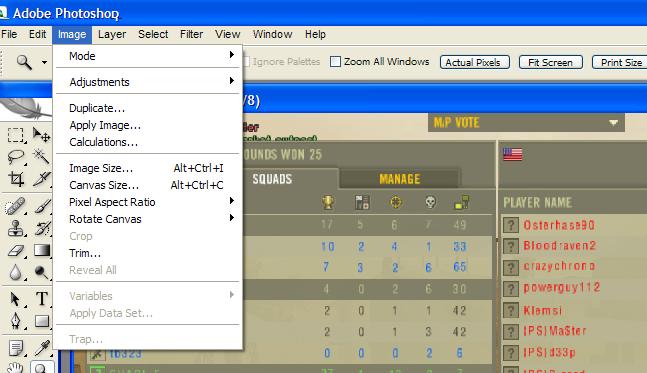The image size is (647, 373).
Task: Select the Crop tool
Action: tap(16, 179)
